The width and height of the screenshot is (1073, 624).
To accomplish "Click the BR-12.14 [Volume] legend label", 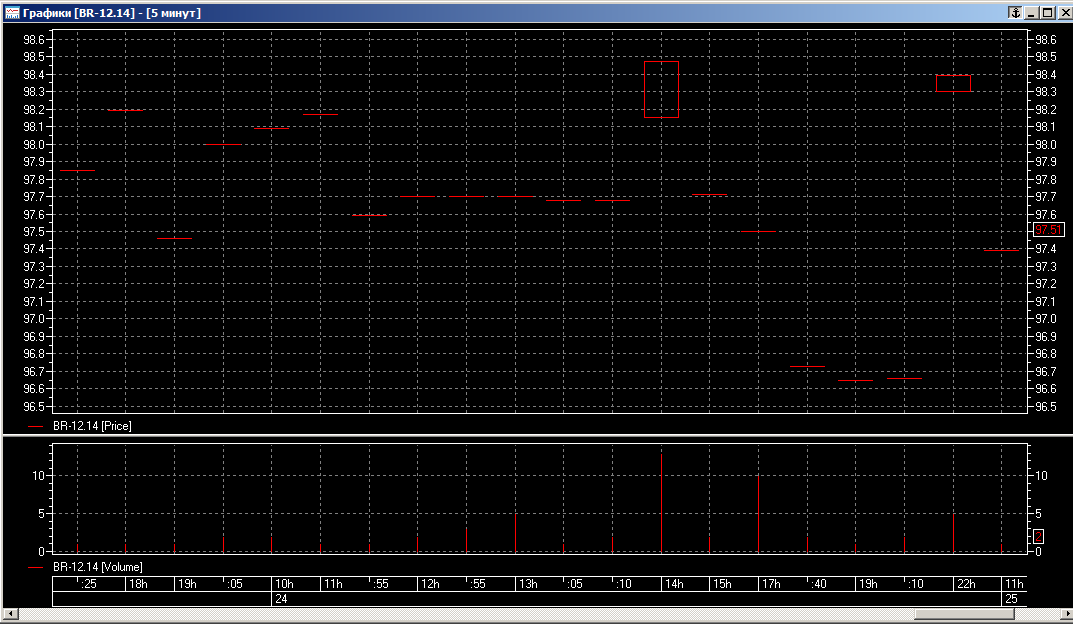I will [97, 567].
